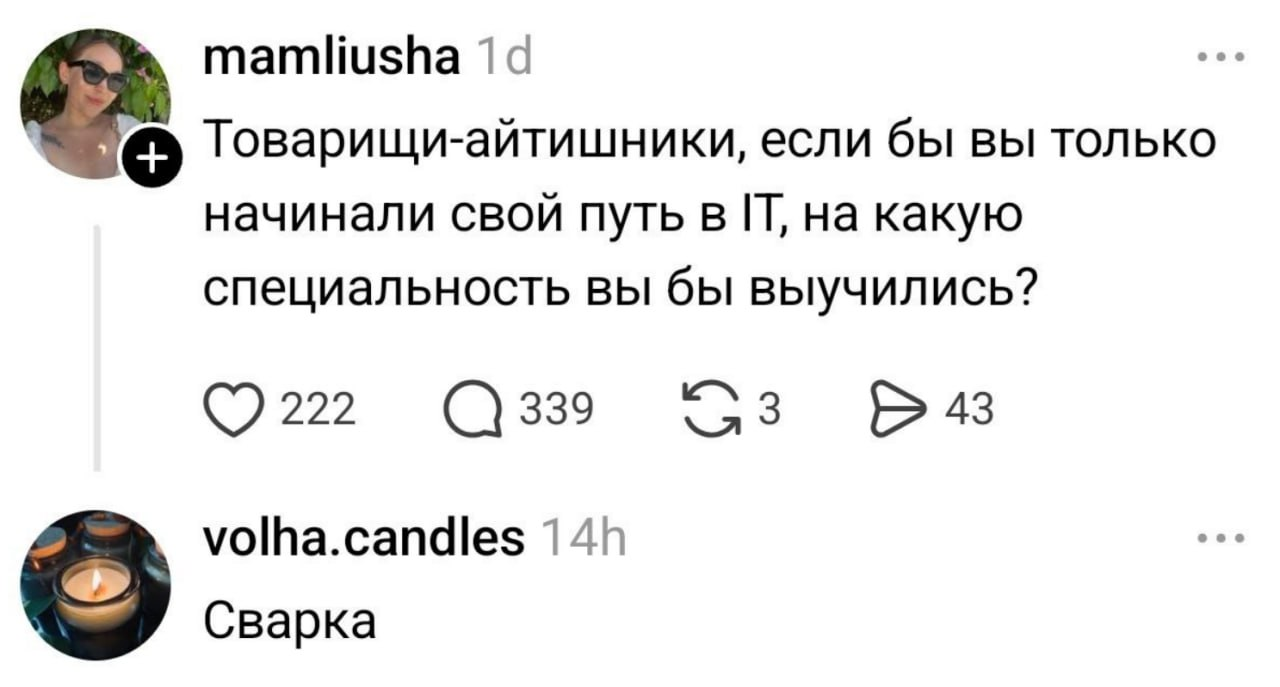Open volha.candles' candle avatar
The width and height of the screenshot is (1280, 687).
tap(96, 584)
